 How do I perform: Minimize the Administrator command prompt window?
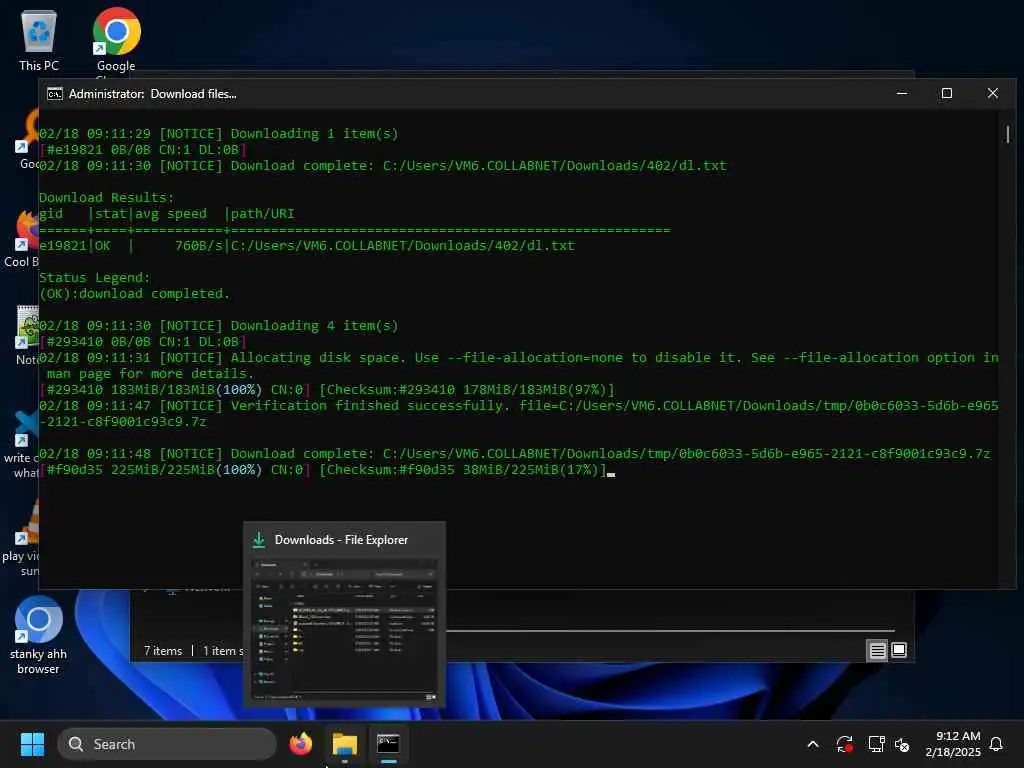pyautogui.click(x=902, y=93)
